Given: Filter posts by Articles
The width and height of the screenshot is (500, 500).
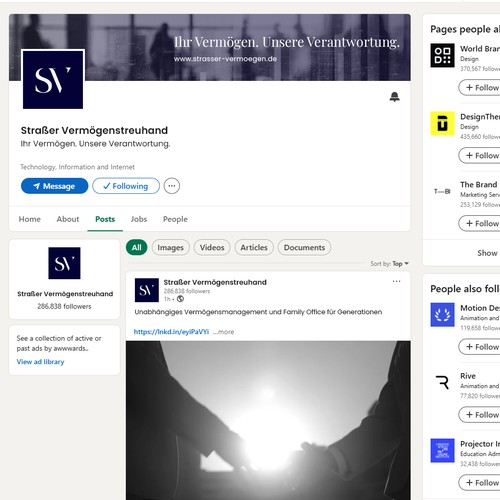Looking at the screenshot, I should click(254, 248).
